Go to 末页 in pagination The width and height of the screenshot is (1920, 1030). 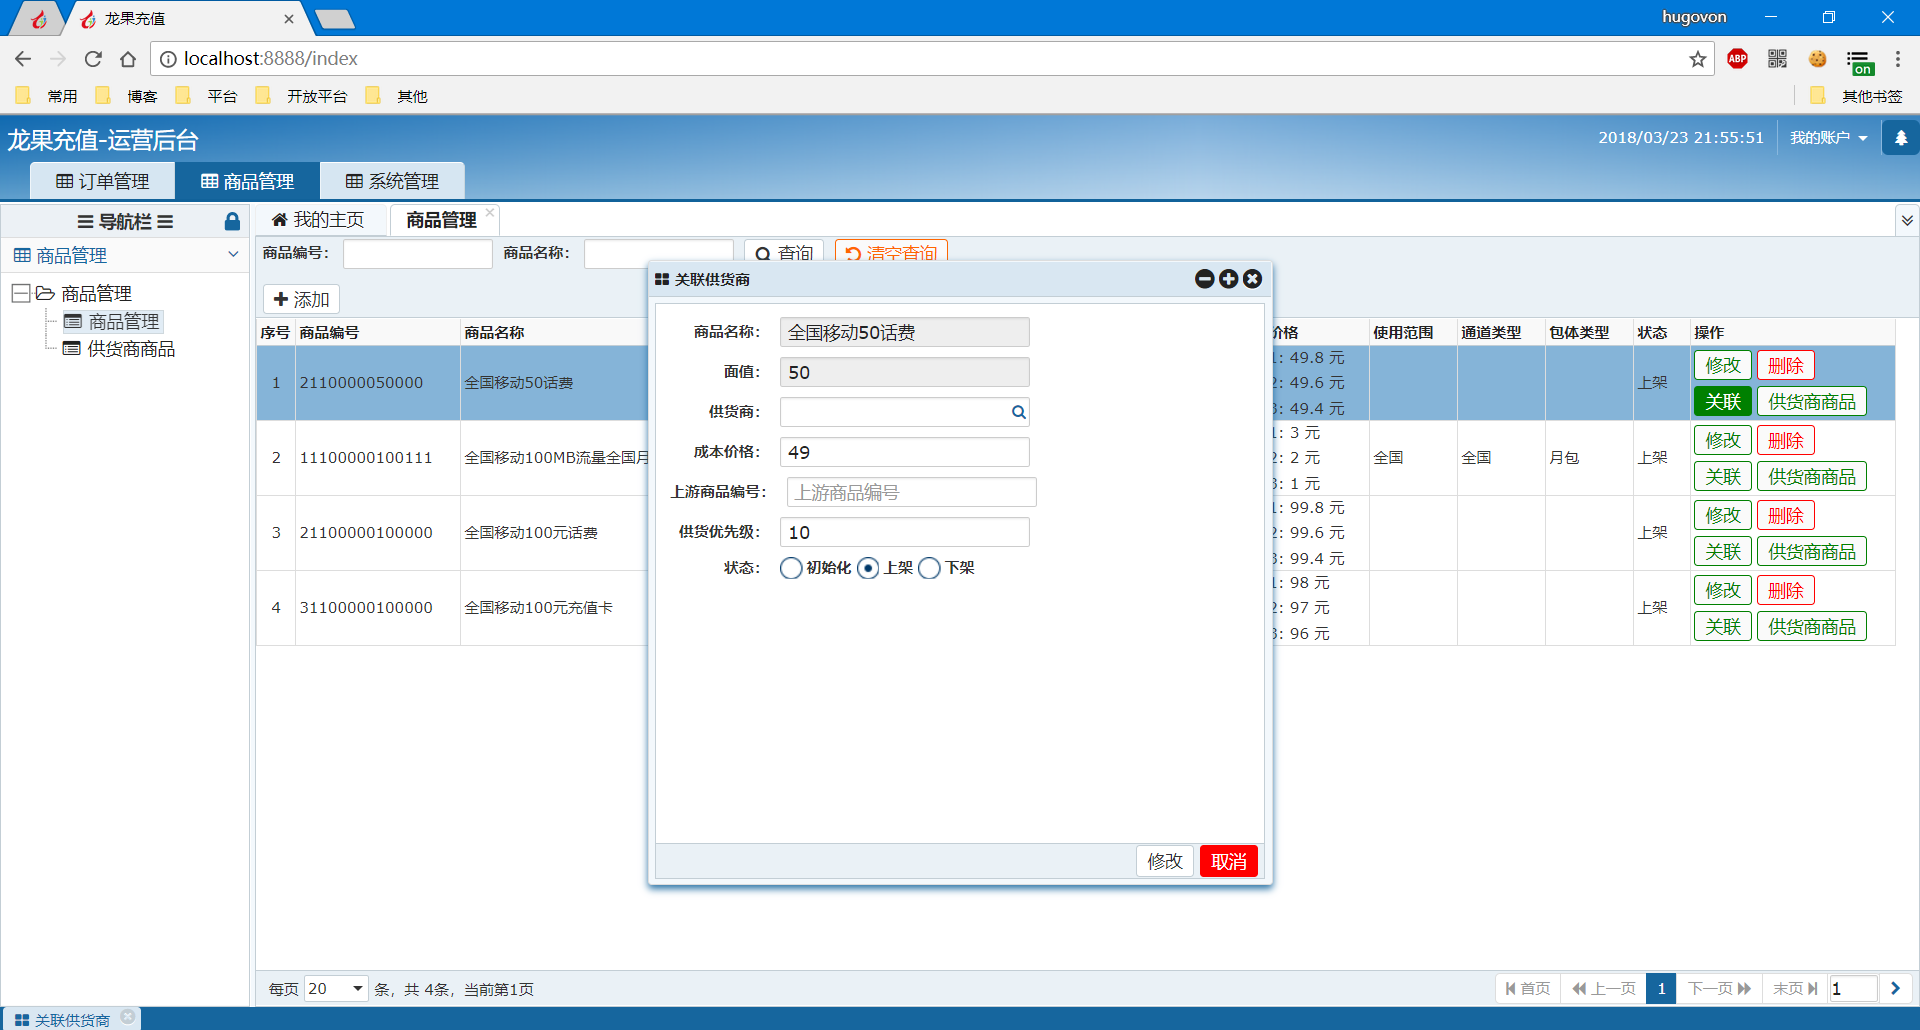pyautogui.click(x=1795, y=988)
